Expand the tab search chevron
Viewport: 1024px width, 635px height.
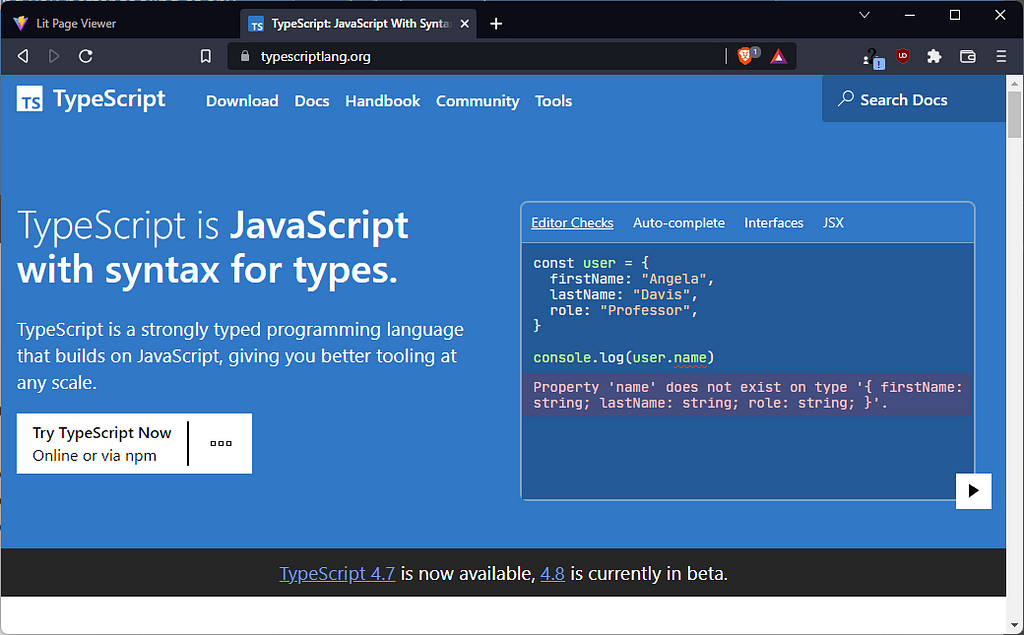(864, 15)
